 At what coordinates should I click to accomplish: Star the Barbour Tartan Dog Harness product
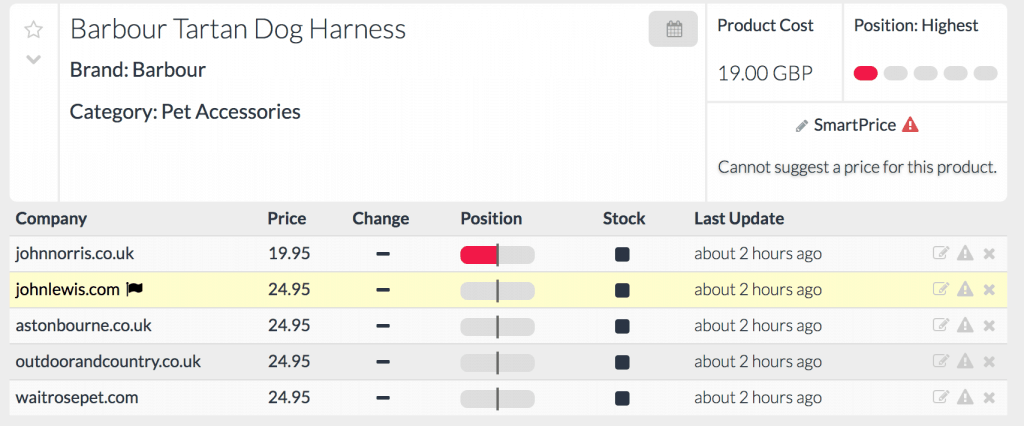33,30
